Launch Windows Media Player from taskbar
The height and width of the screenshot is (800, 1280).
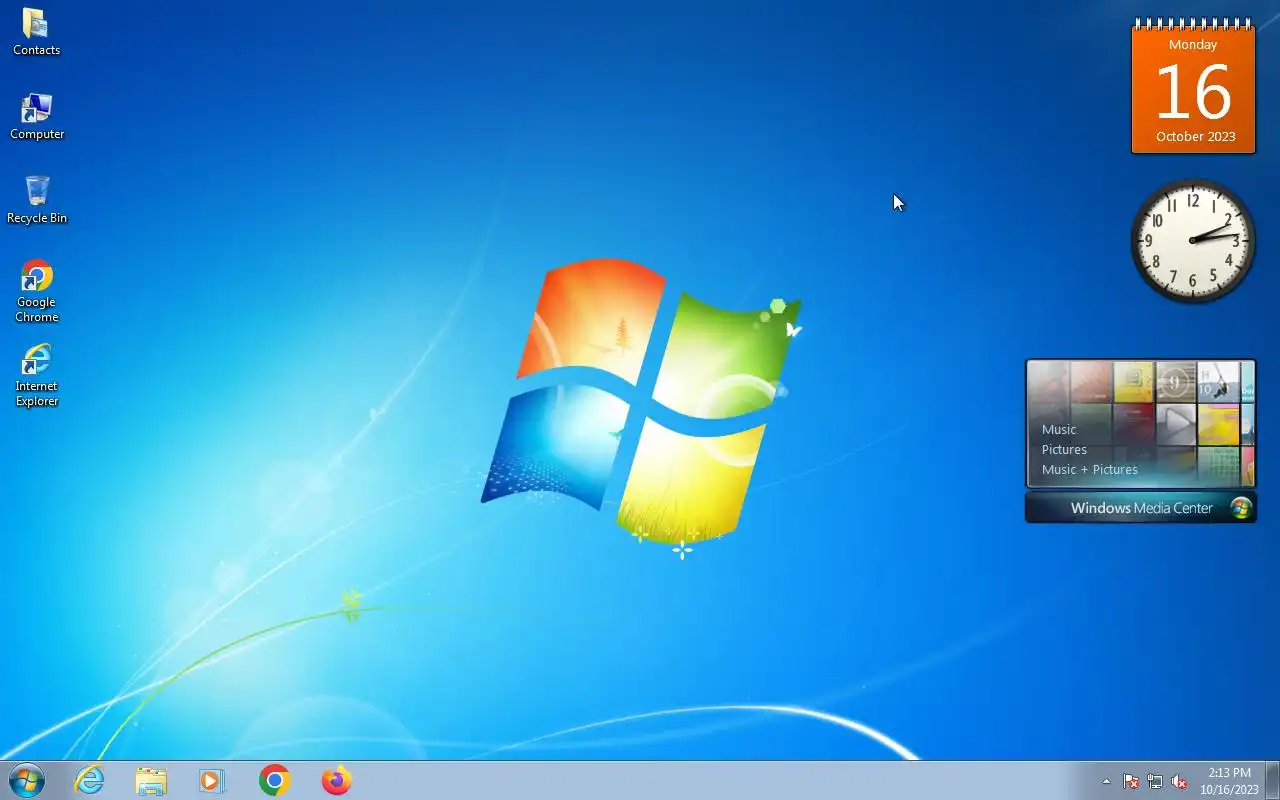212,780
